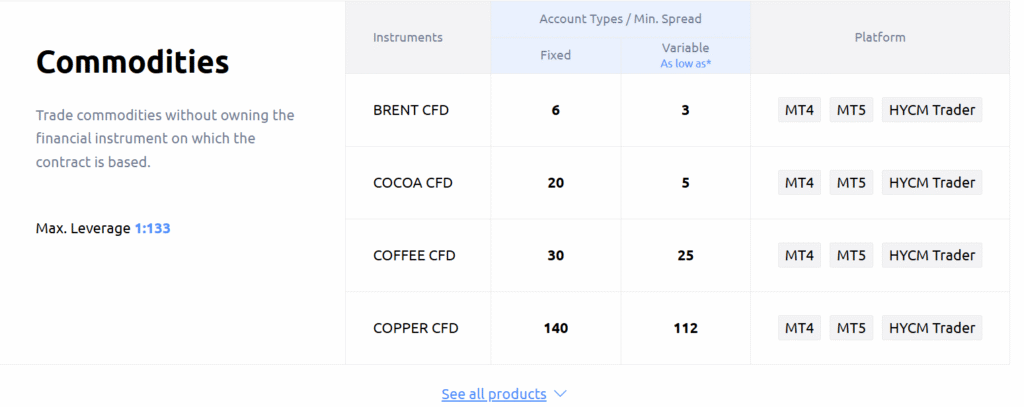The image size is (1024, 407).
Task: Select the COPPER CFD instrument name
Action: [414, 328]
